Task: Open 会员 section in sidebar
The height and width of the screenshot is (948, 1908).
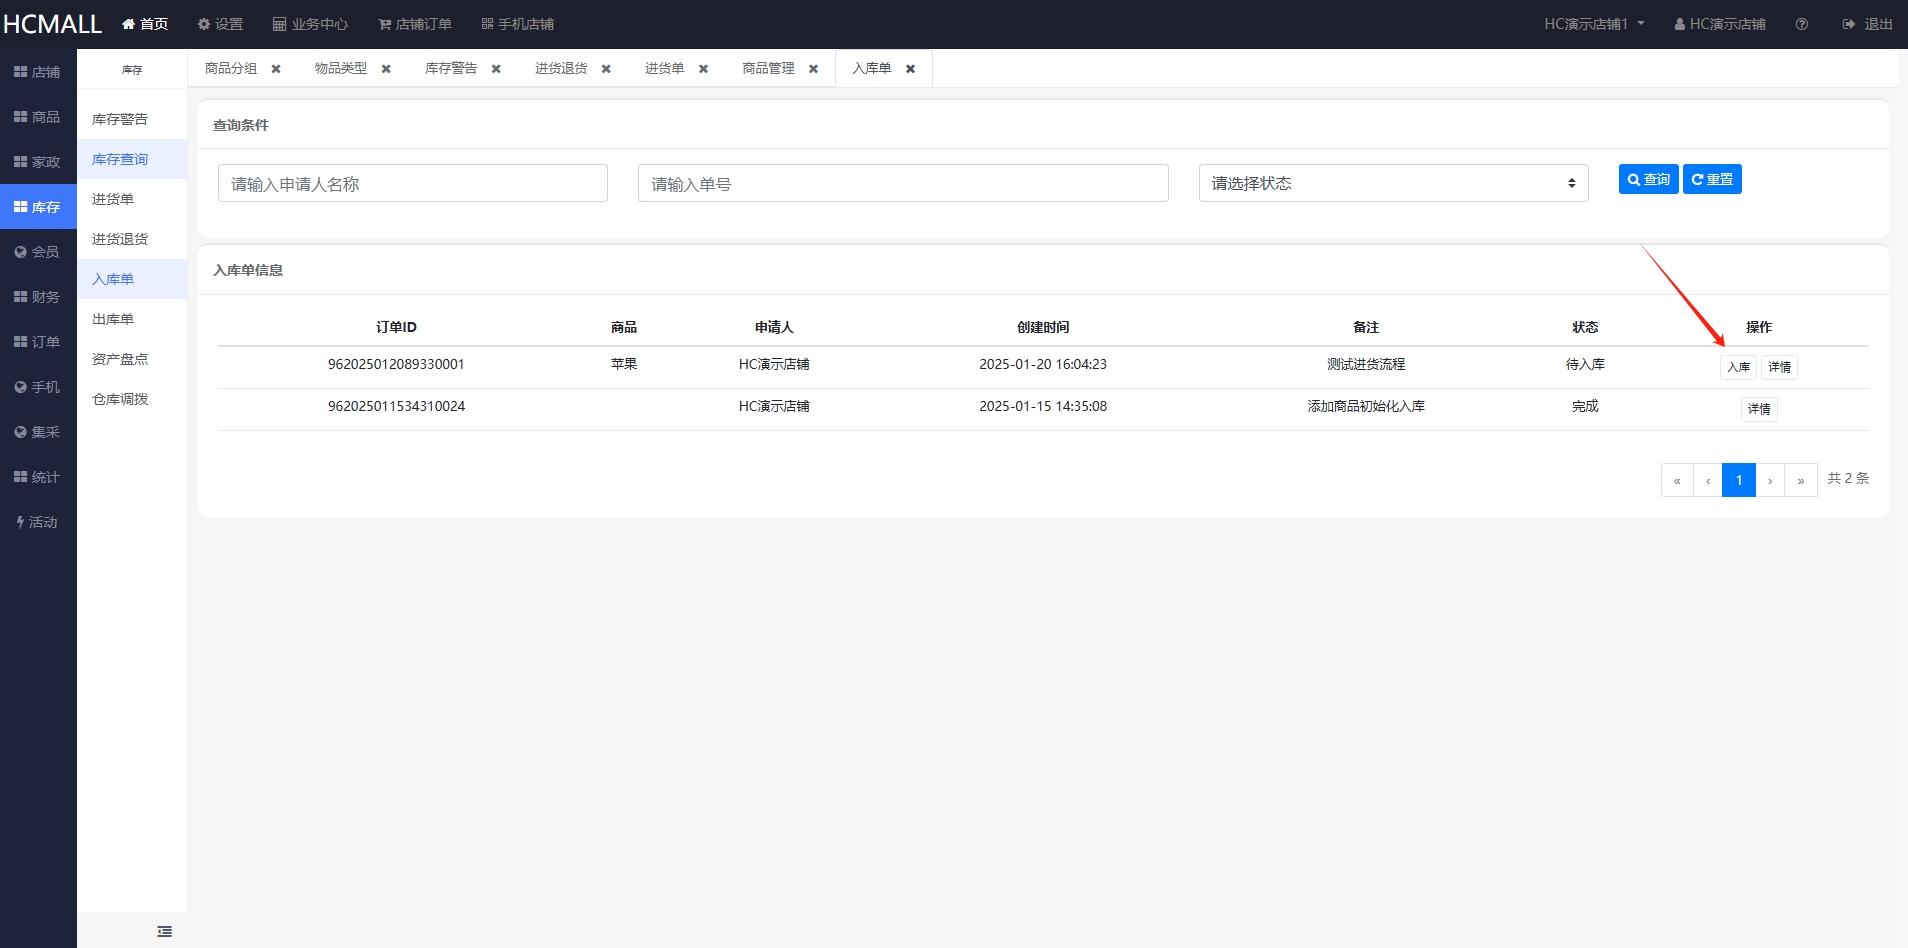Action: [x=38, y=252]
